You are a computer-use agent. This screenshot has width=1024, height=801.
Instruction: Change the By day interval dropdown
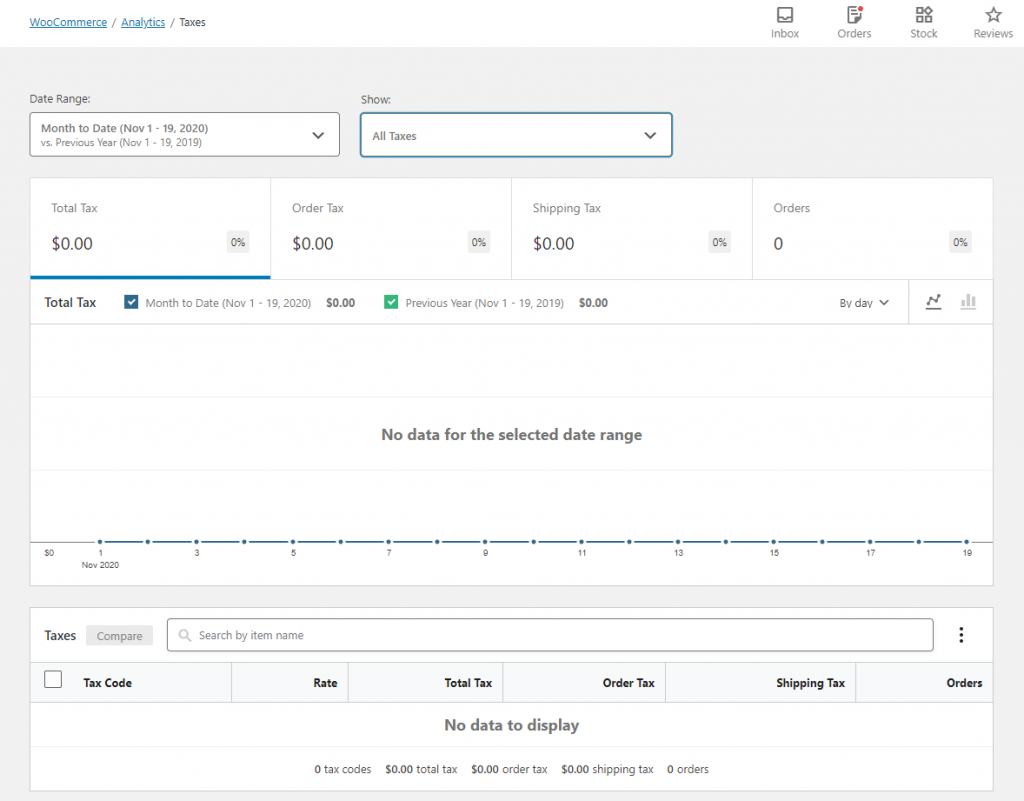[864, 303]
